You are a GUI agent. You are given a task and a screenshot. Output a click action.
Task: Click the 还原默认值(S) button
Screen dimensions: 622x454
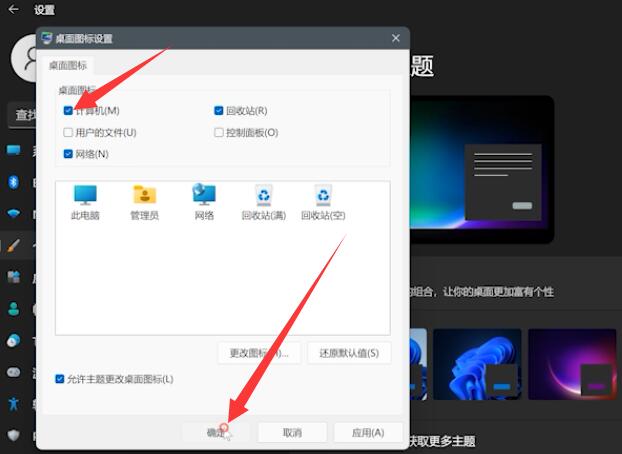349,353
